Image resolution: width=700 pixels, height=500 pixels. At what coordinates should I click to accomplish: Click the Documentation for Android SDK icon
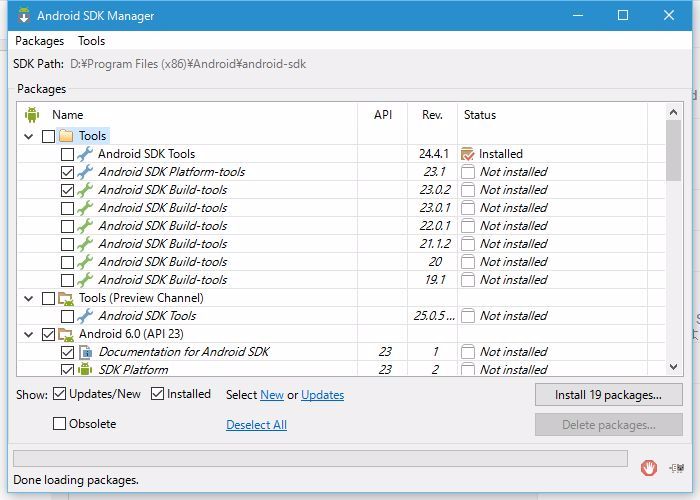coord(85,352)
